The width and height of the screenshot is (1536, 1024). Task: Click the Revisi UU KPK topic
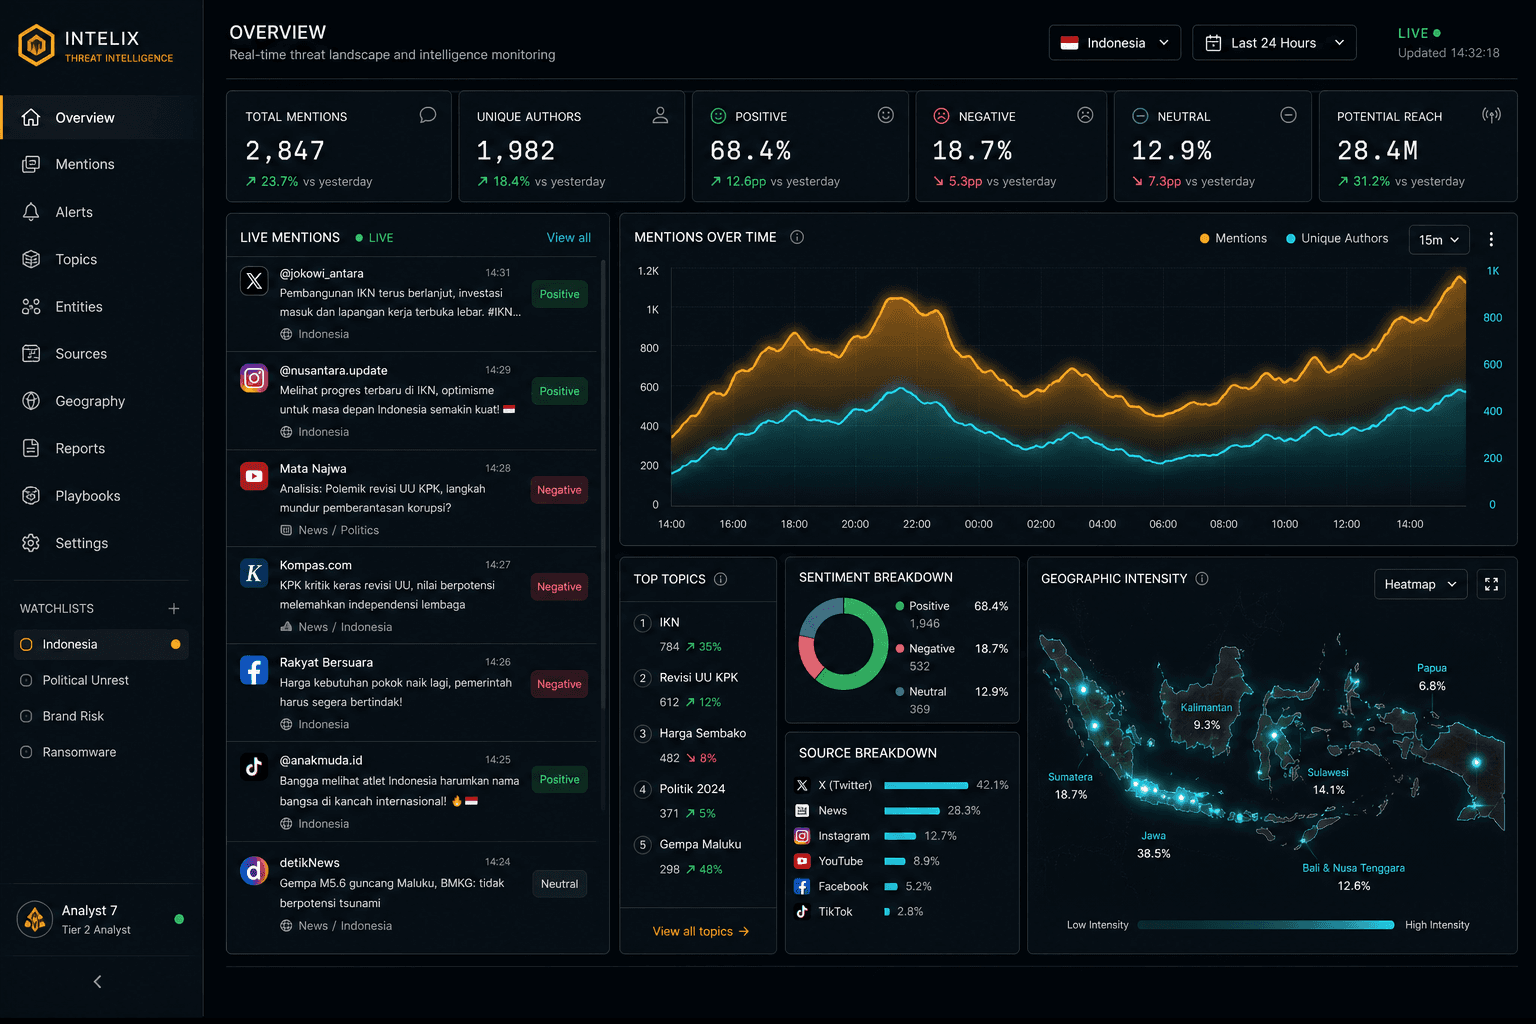coord(698,689)
